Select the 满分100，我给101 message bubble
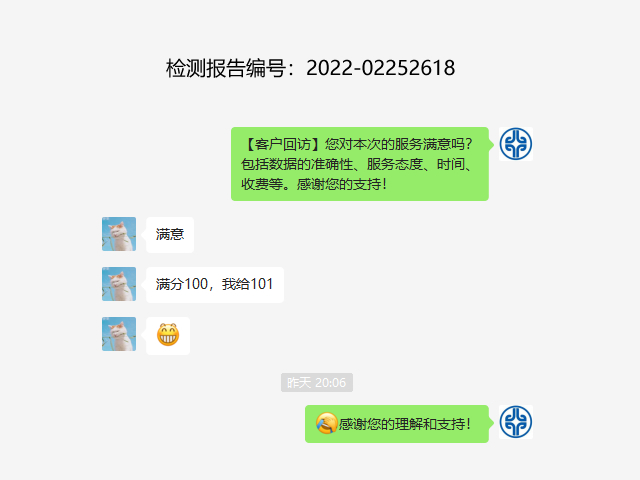This screenshot has height=480, width=640. click(215, 284)
